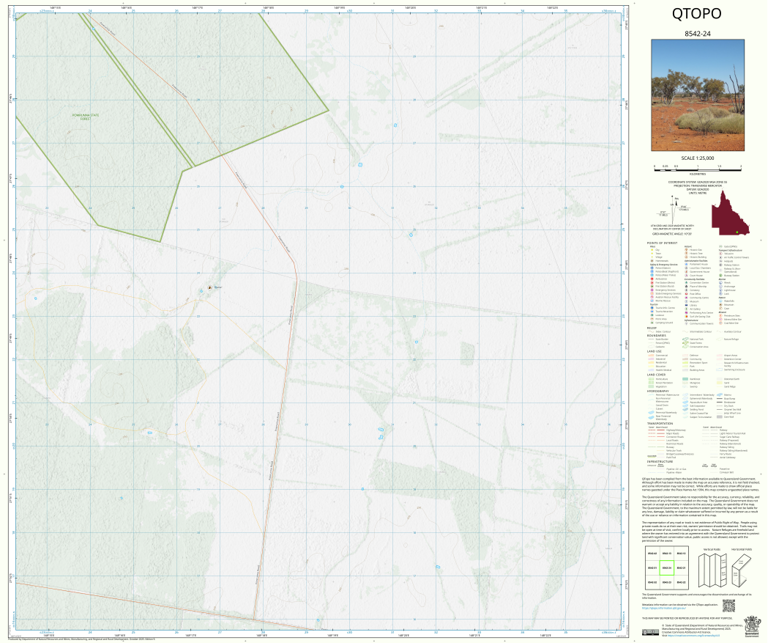Click the maroon Queensland locator map
This screenshot has height=643, width=768.
coord(730,214)
